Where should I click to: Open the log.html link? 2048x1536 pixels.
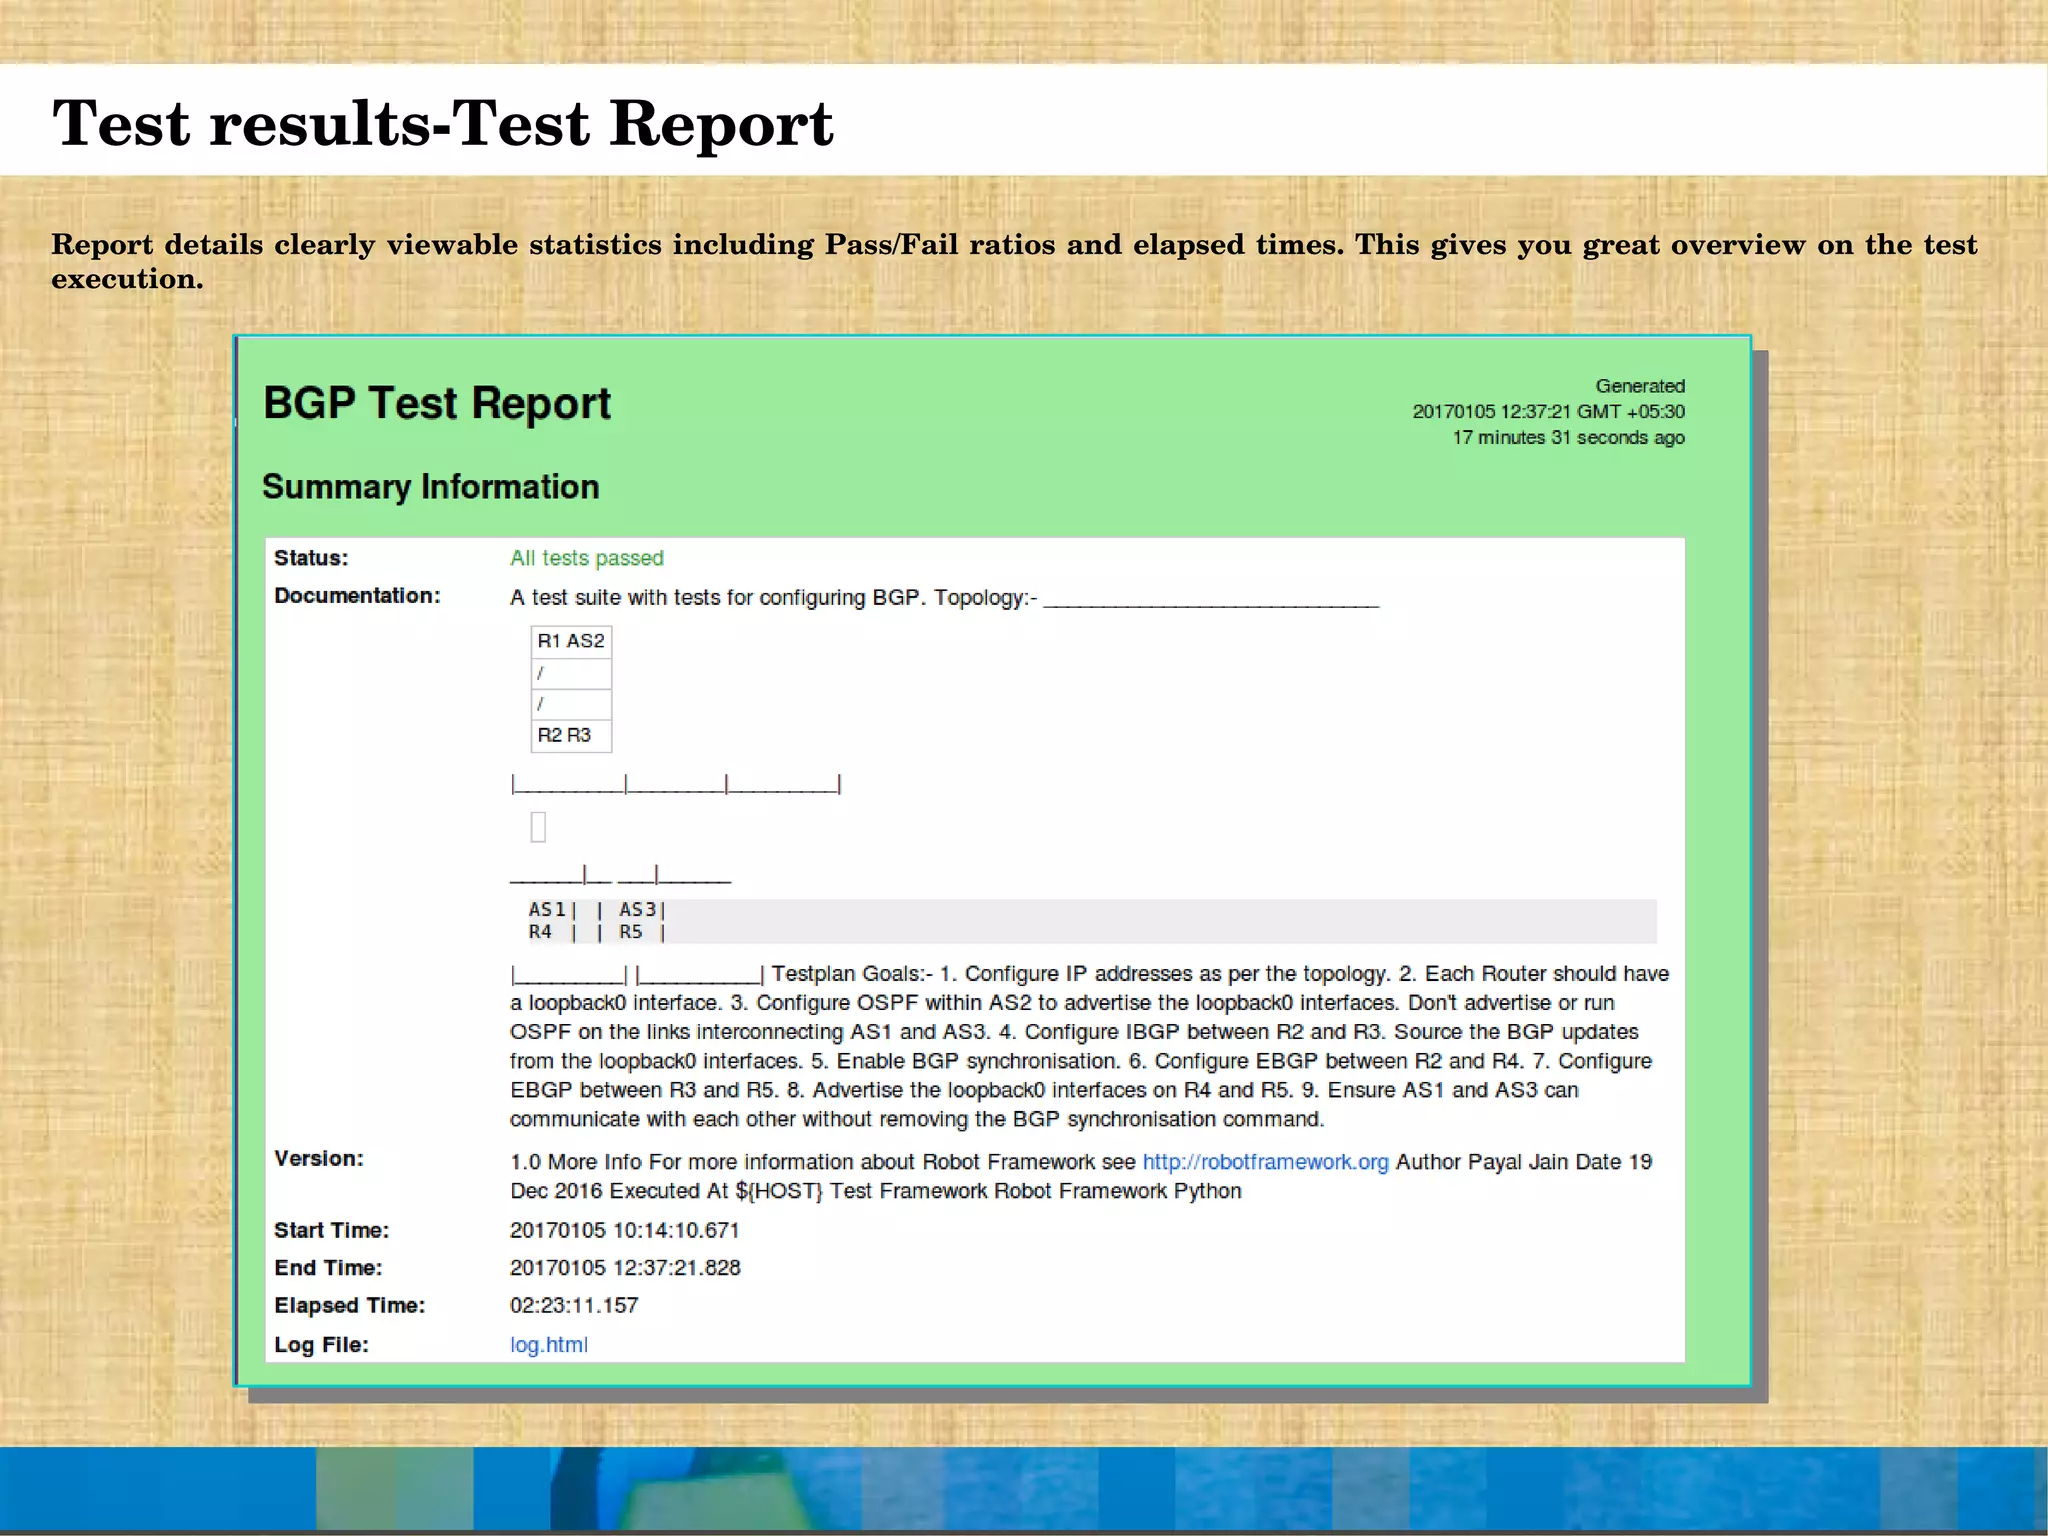tap(548, 1344)
